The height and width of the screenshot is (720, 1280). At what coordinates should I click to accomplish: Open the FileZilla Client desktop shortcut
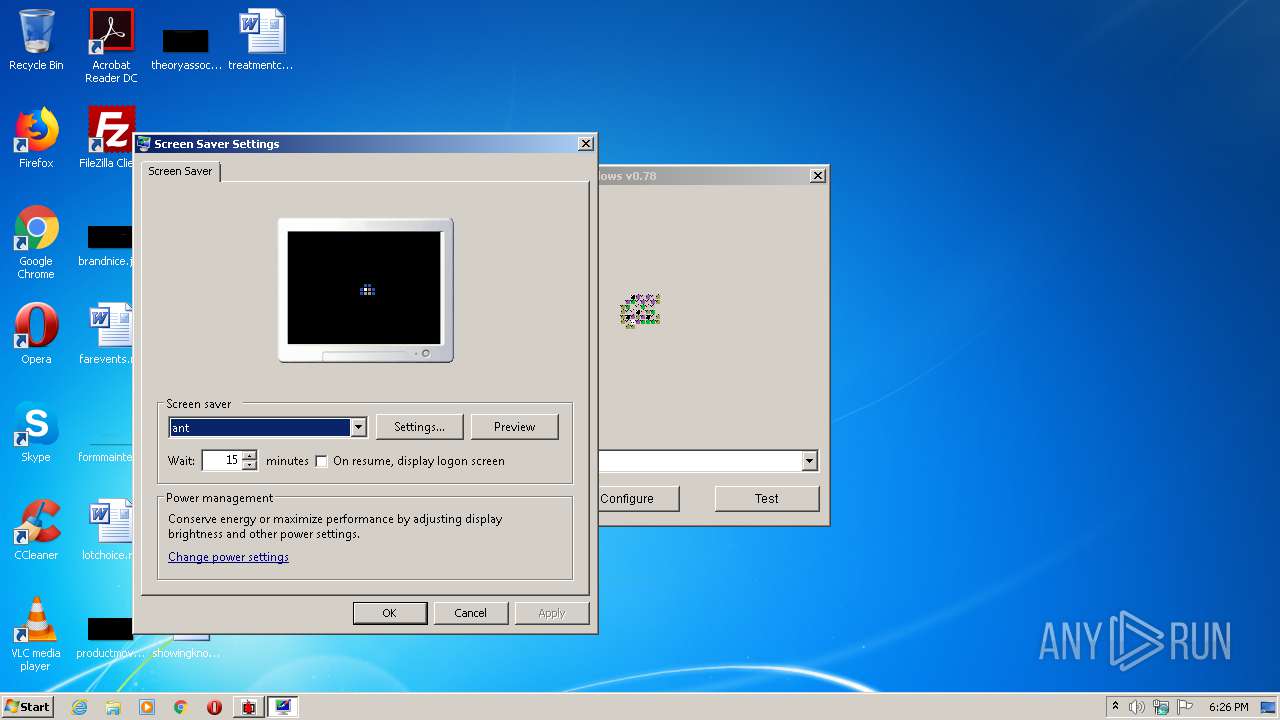[108, 138]
